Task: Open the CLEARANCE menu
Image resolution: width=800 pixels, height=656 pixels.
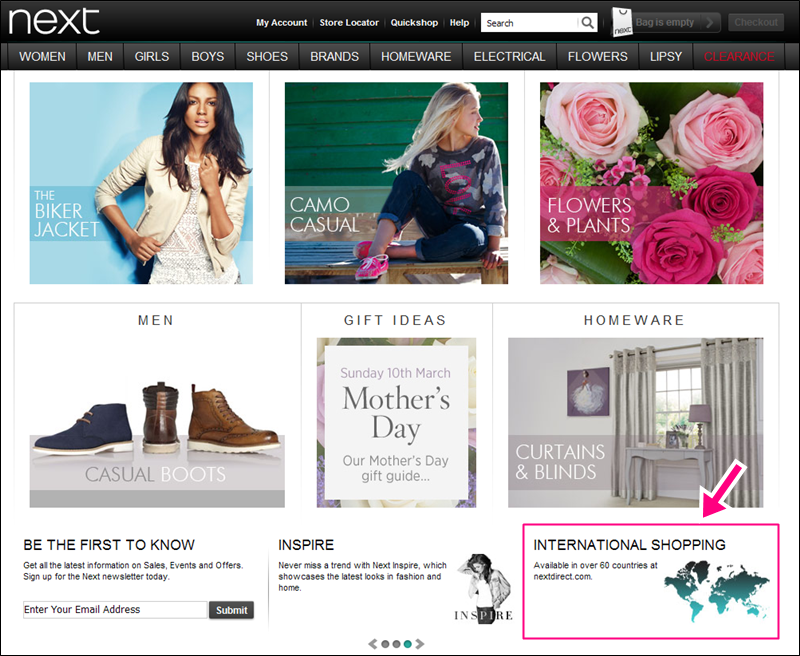Action: (739, 57)
